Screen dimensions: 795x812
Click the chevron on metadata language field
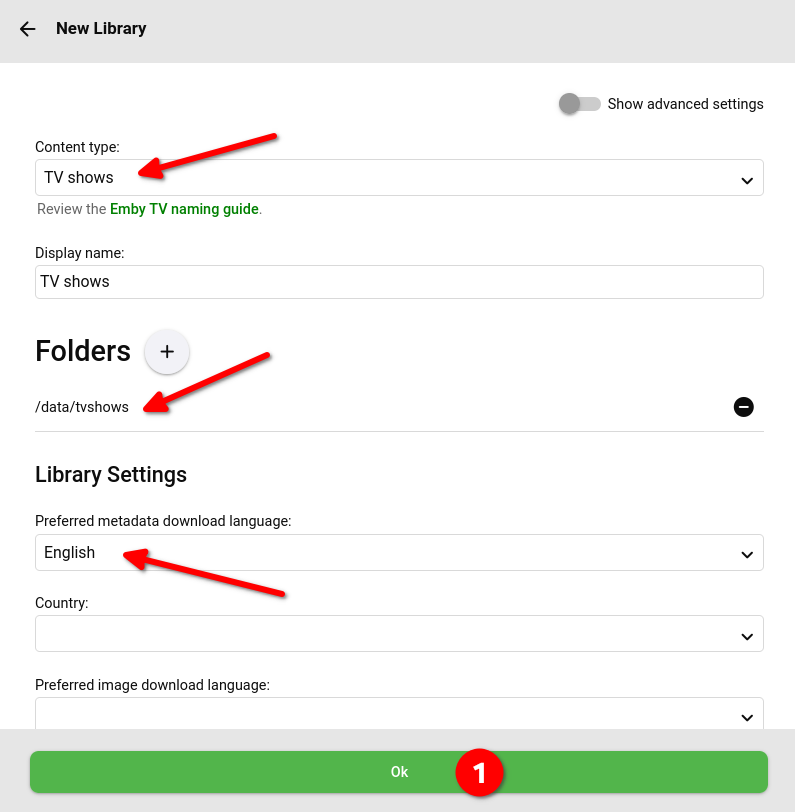[x=747, y=555]
